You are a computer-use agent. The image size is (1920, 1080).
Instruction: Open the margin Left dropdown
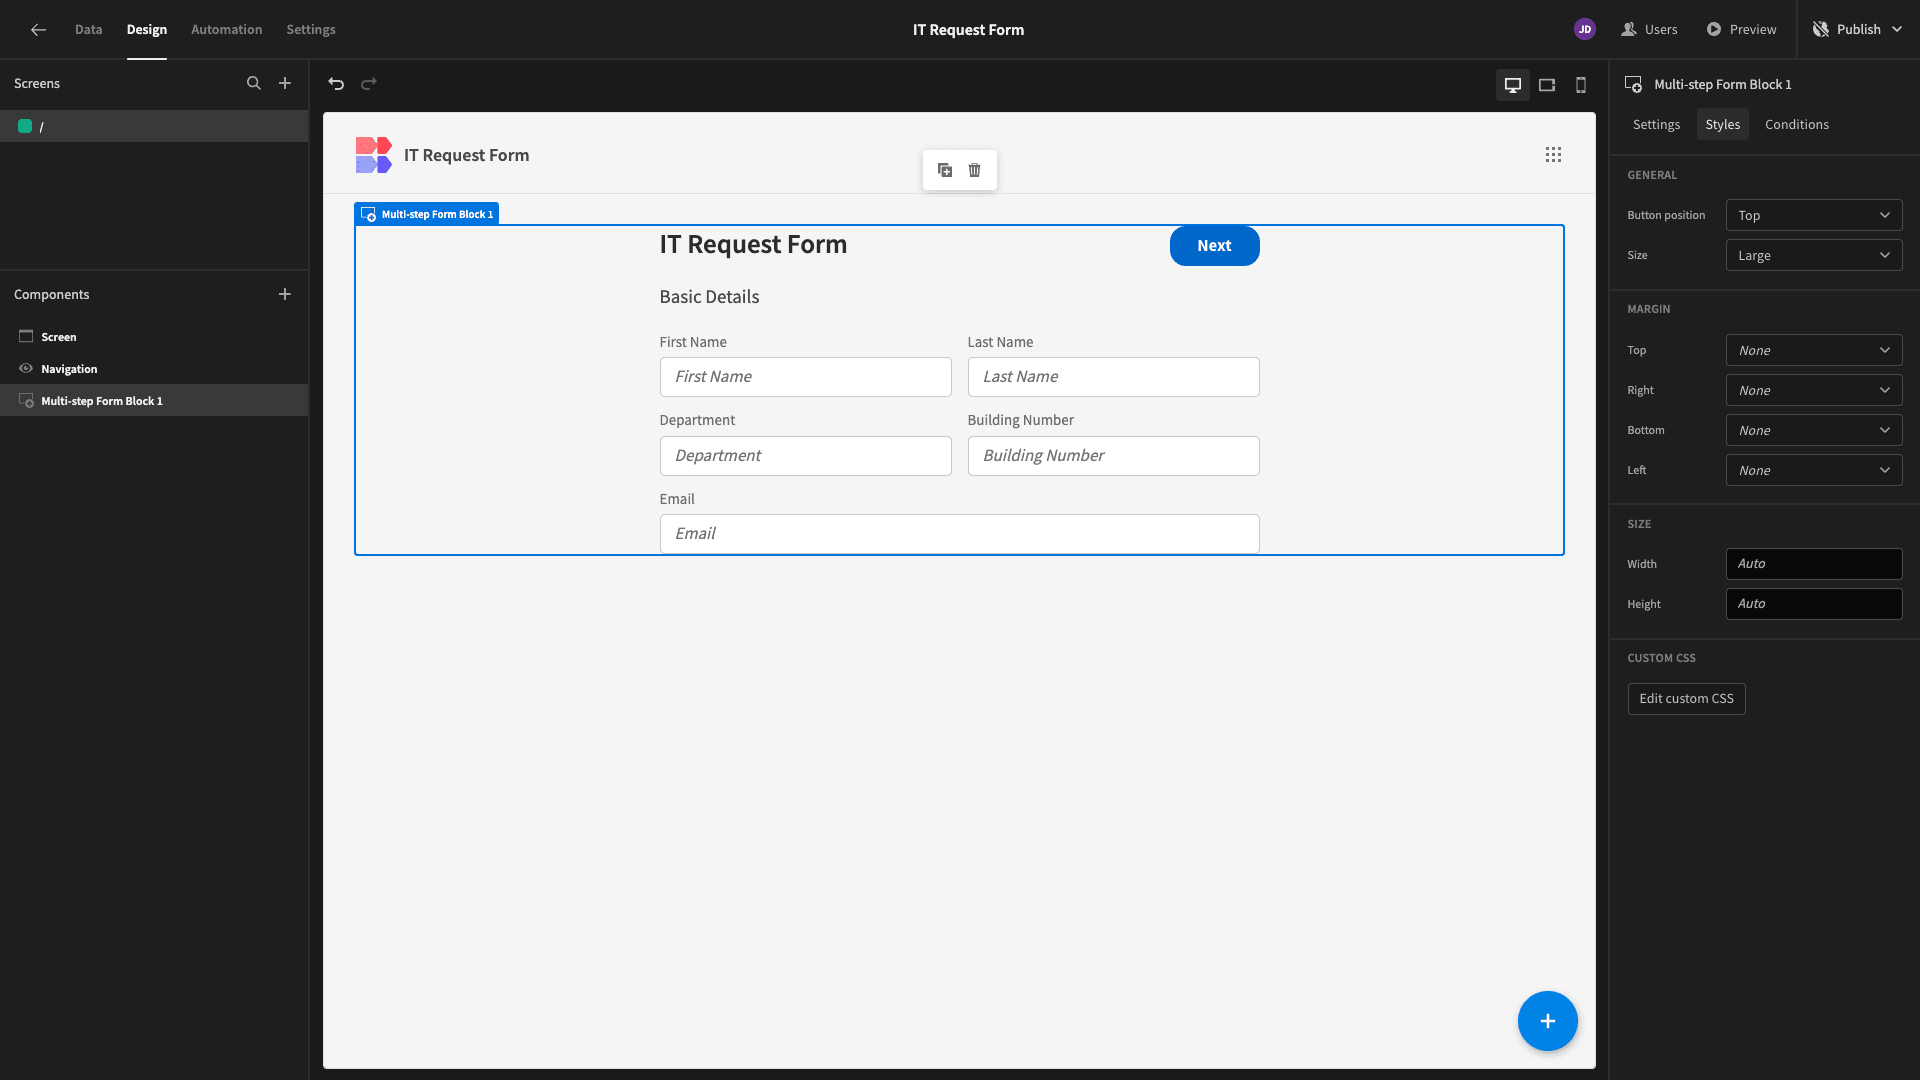(x=1814, y=471)
